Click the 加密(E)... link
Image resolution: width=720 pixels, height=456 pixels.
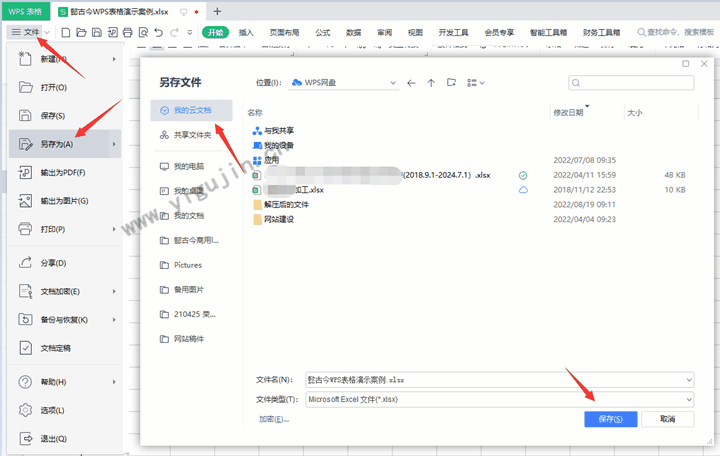point(274,419)
